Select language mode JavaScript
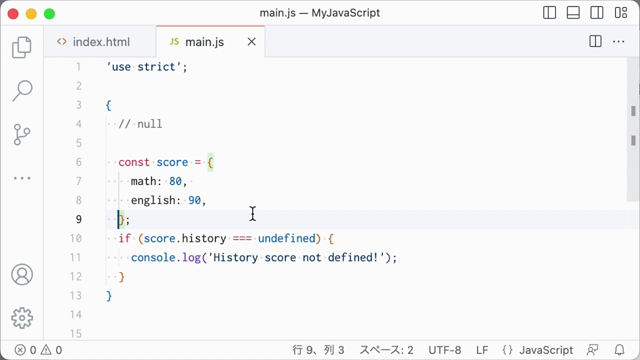640x360 pixels. coord(546,350)
